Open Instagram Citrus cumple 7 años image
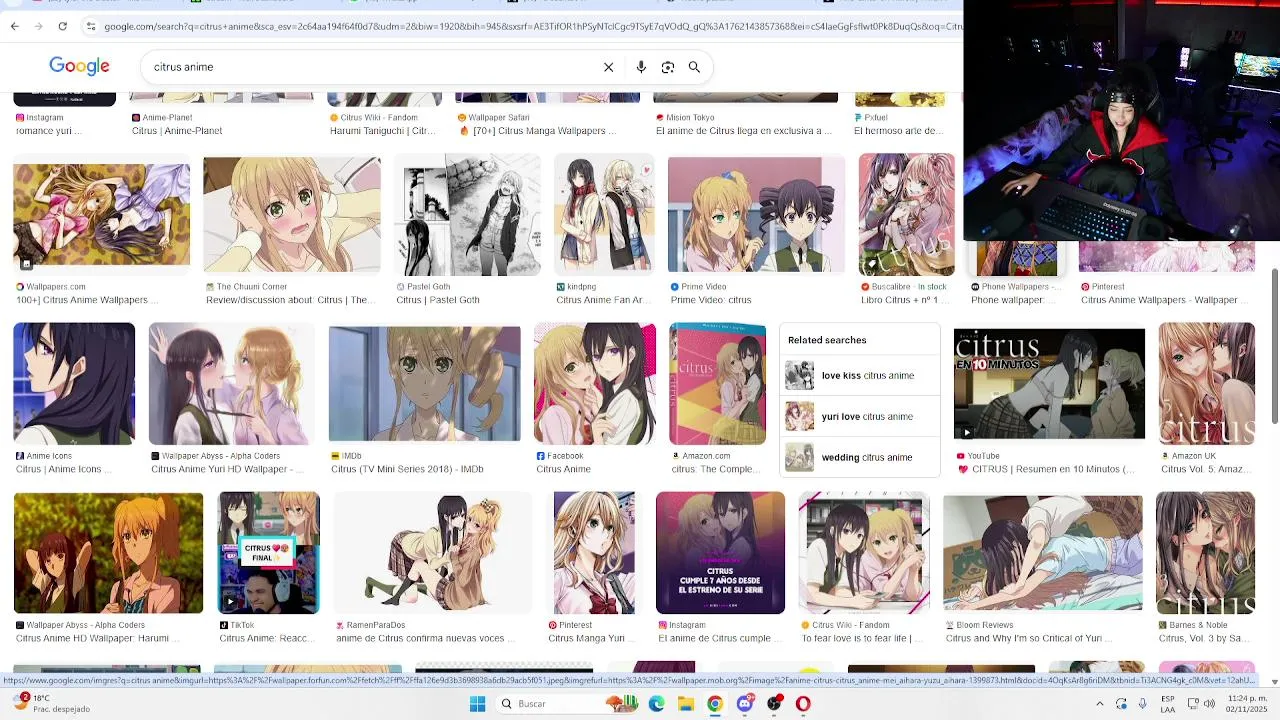This screenshot has height=720, width=1280. pos(720,552)
